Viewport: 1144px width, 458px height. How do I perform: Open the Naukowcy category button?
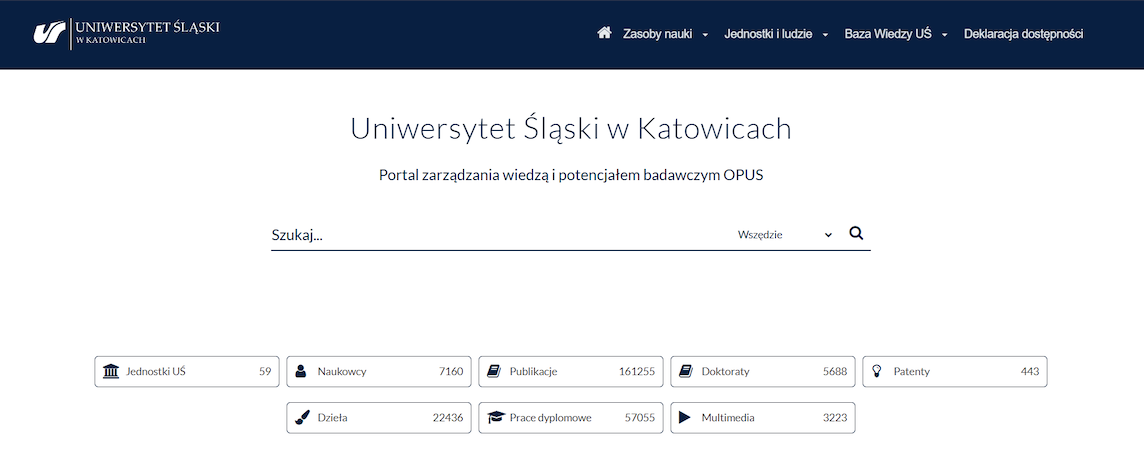[379, 371]
